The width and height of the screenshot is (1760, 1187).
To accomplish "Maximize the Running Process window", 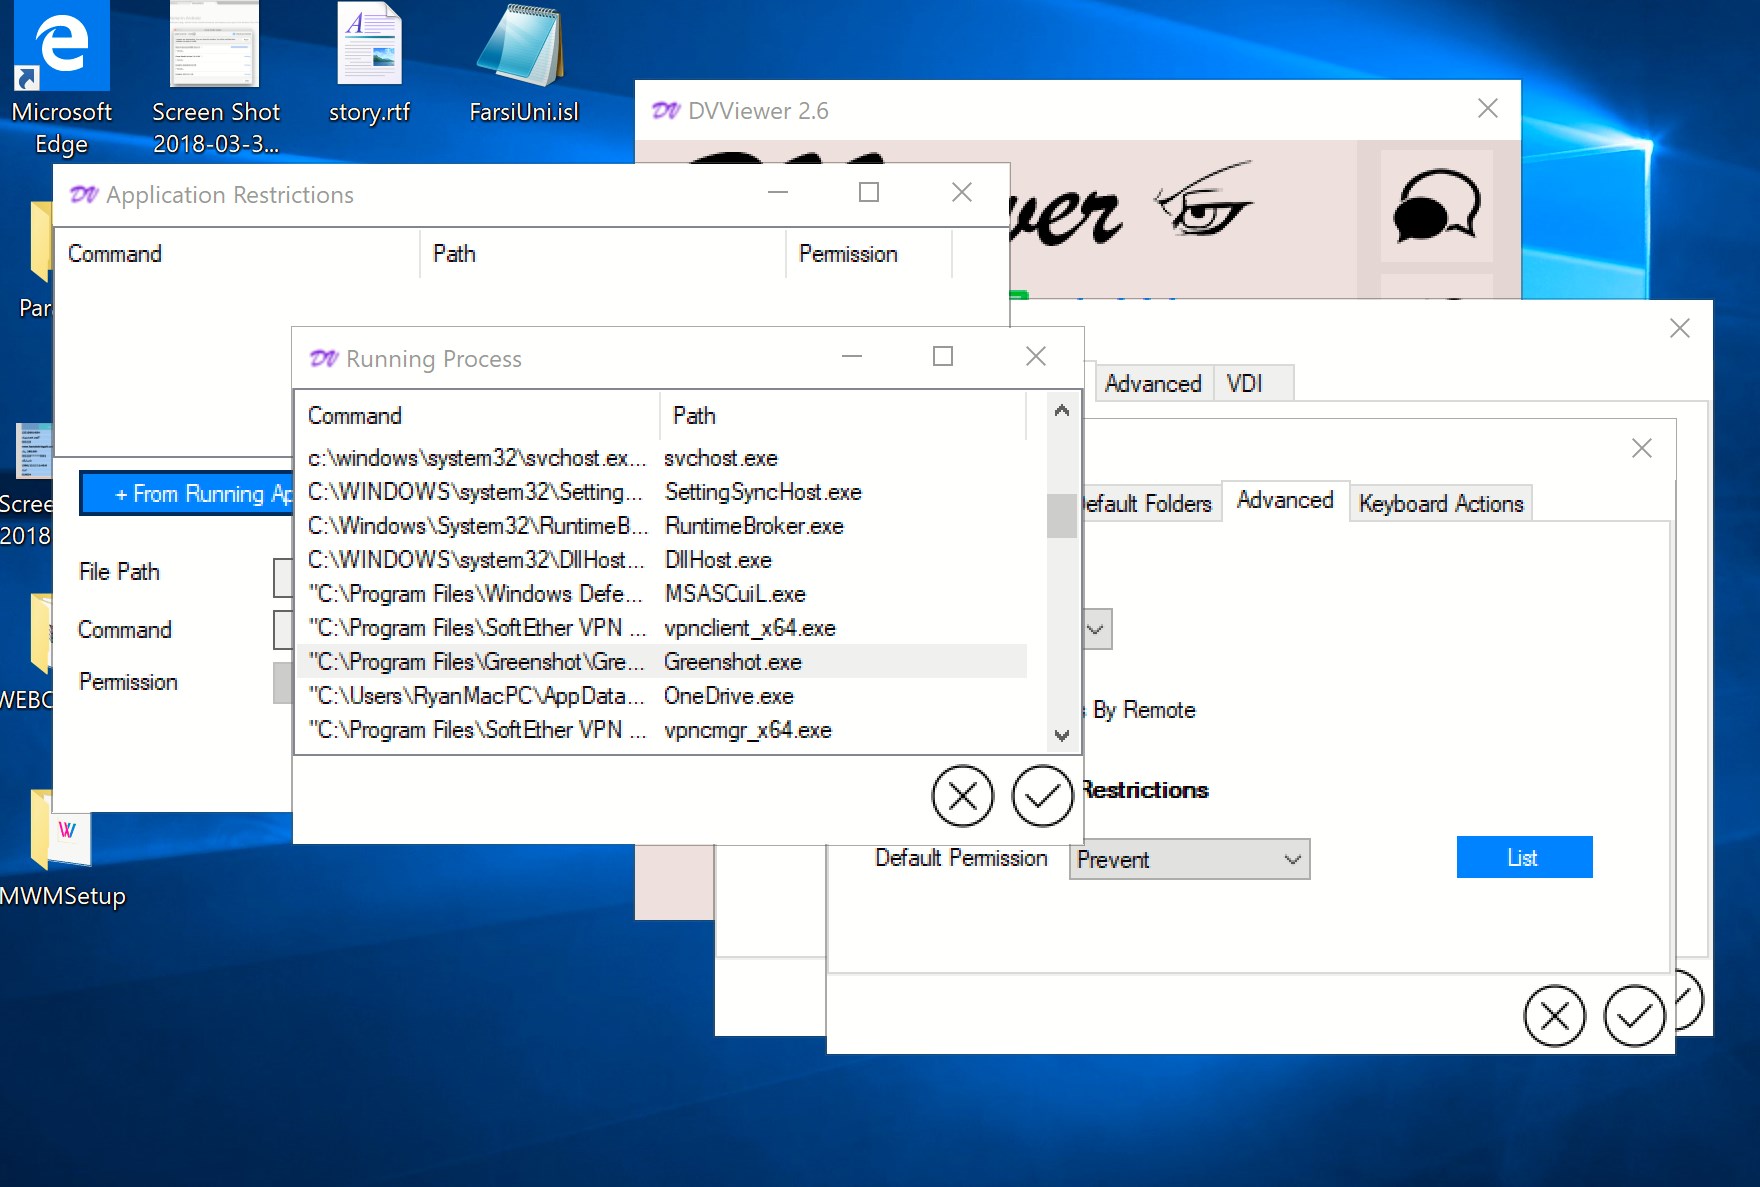I will 943,356.
